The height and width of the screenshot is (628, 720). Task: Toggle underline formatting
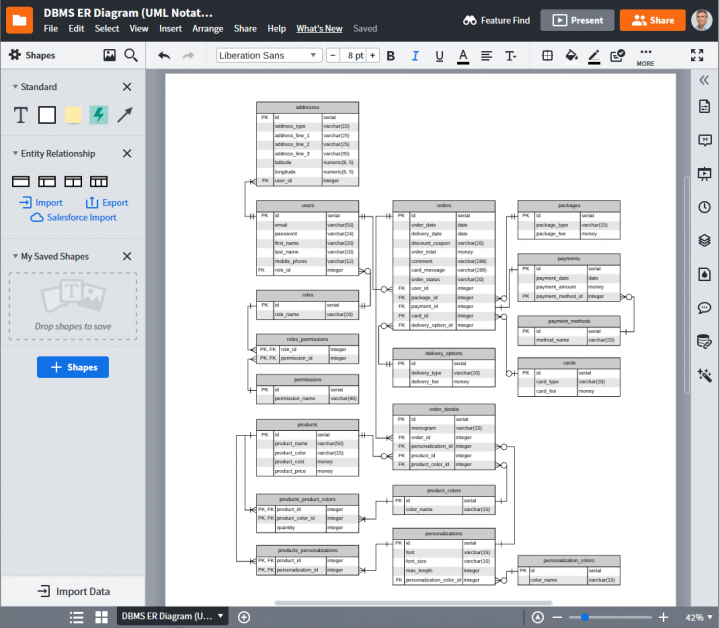pos(438,56)
